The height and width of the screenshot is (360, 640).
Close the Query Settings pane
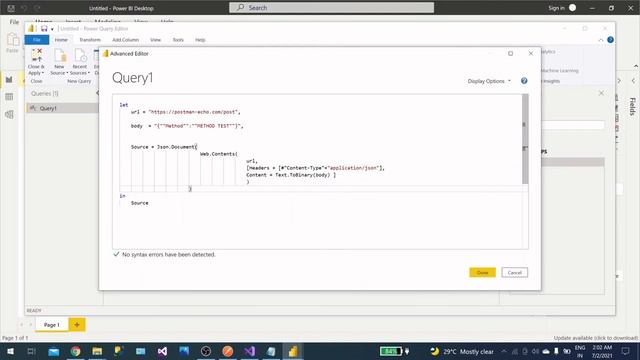[x=601, y=93]
